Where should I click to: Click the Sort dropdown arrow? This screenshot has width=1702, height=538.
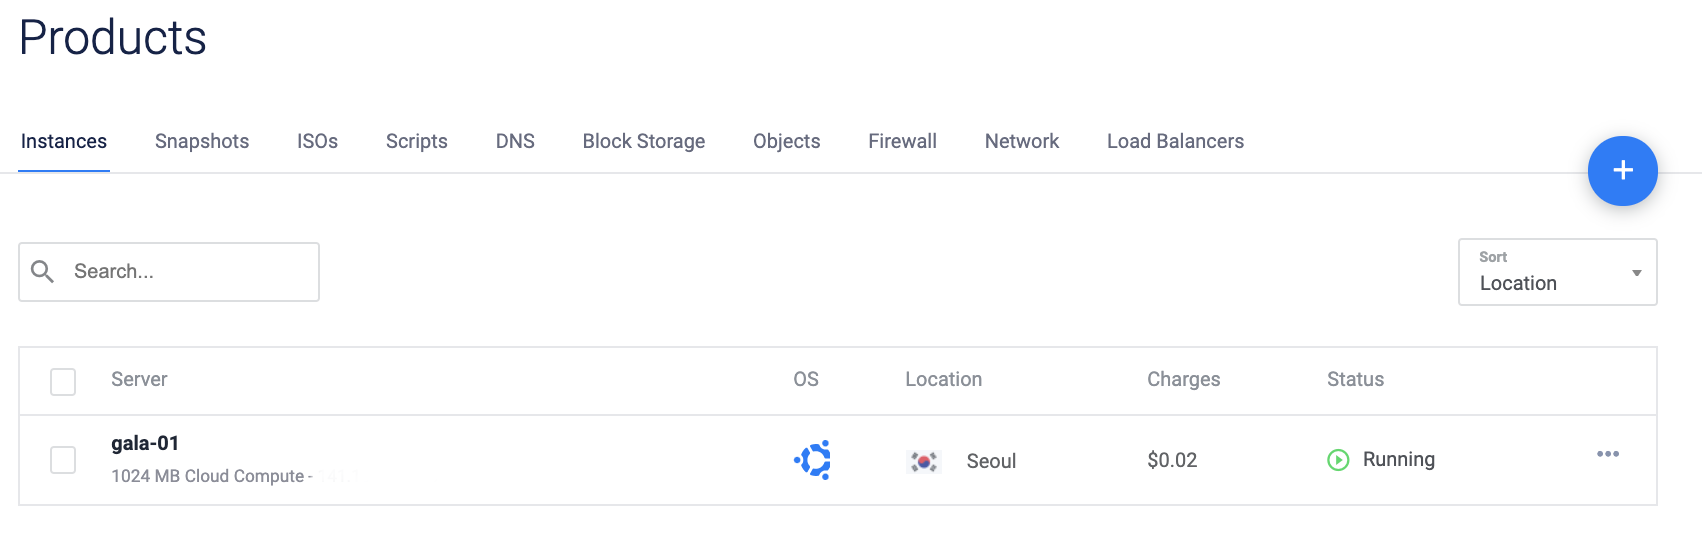pyautogui.click(x=1636, y=273)
